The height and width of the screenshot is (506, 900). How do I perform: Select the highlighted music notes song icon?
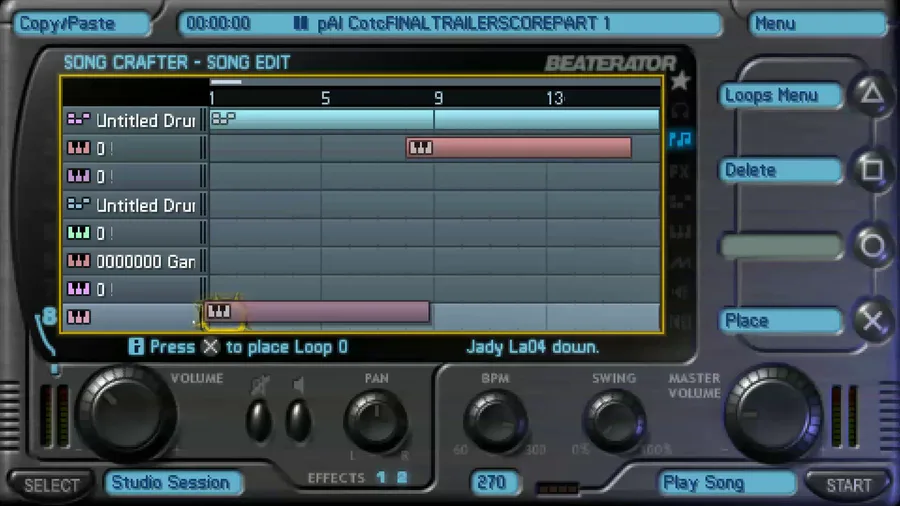[x=680, y=139]
